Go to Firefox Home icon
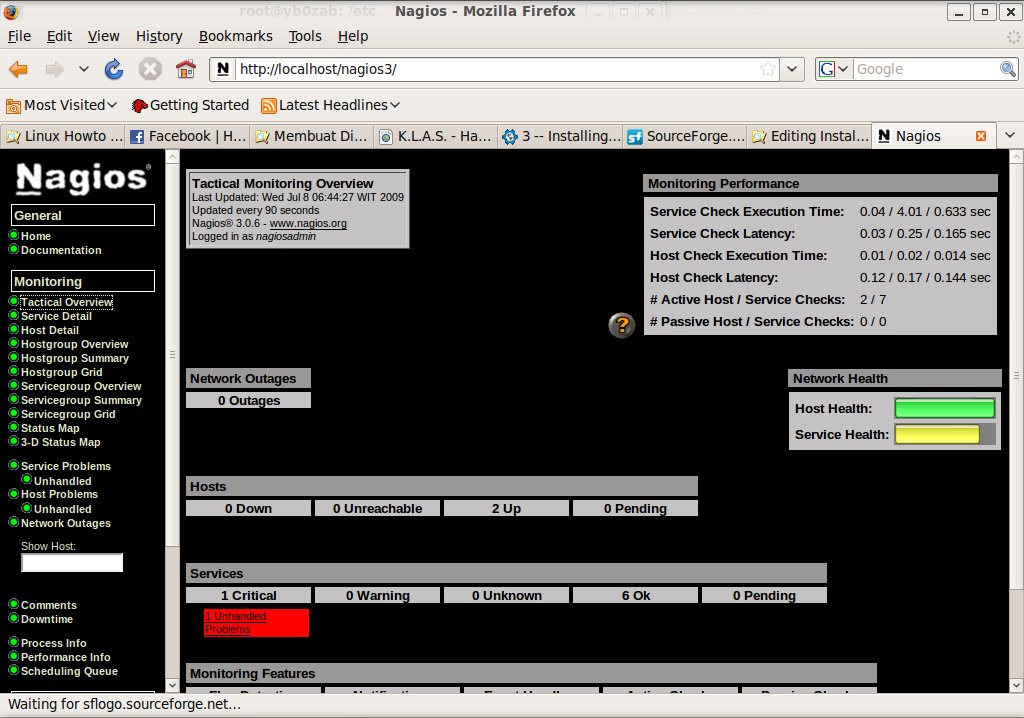The height and width of the screenshot is (718, 1024). click(x=185, y=69)
